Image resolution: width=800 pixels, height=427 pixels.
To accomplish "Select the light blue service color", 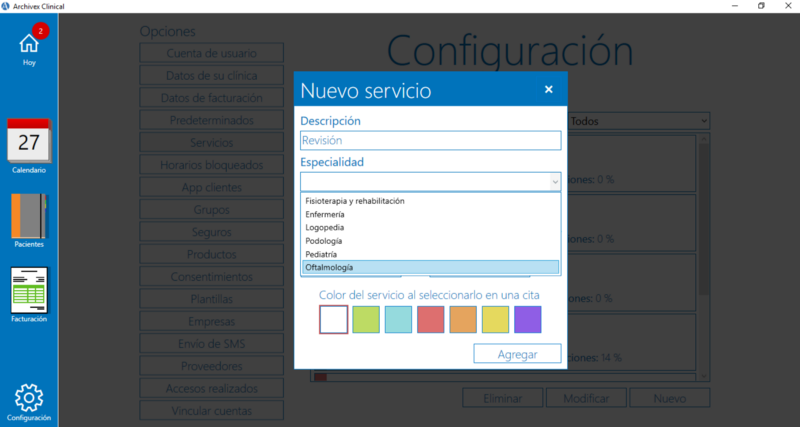I will (x=398, y=319).
